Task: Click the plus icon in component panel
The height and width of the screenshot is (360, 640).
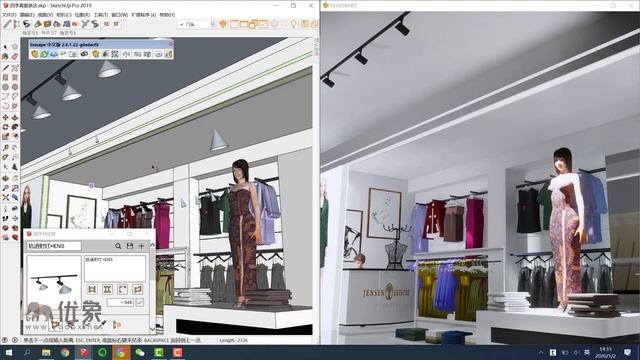Action: 141,246
